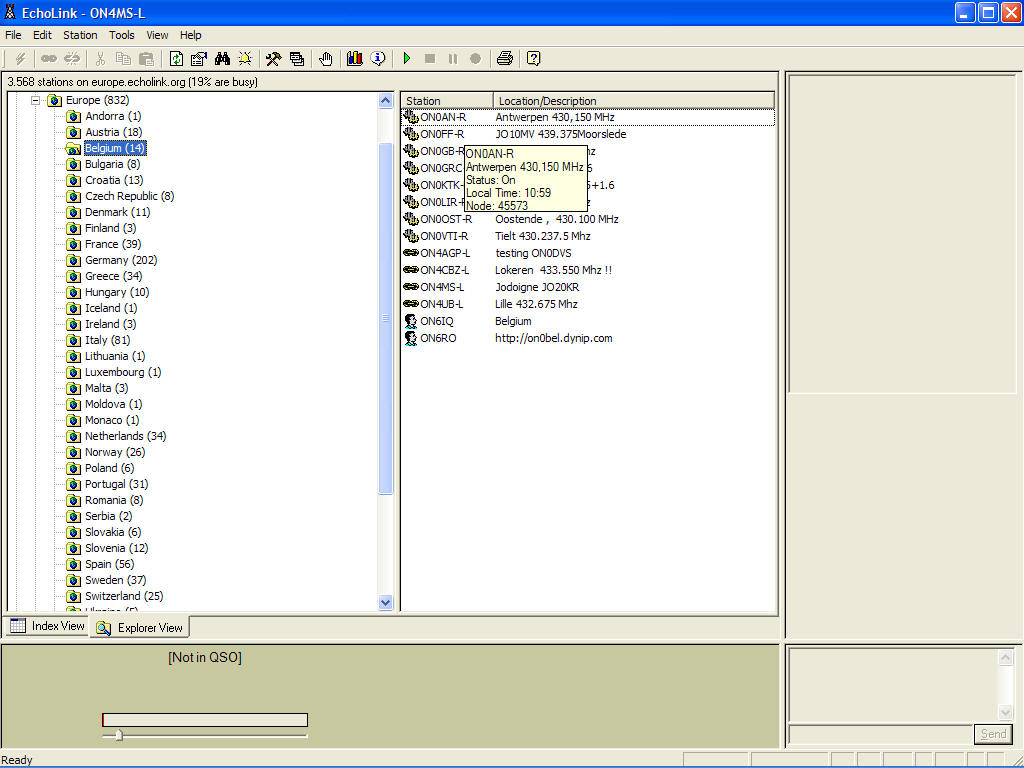Click the lightning Transmit toolbar icon

(x=20, y=59)
